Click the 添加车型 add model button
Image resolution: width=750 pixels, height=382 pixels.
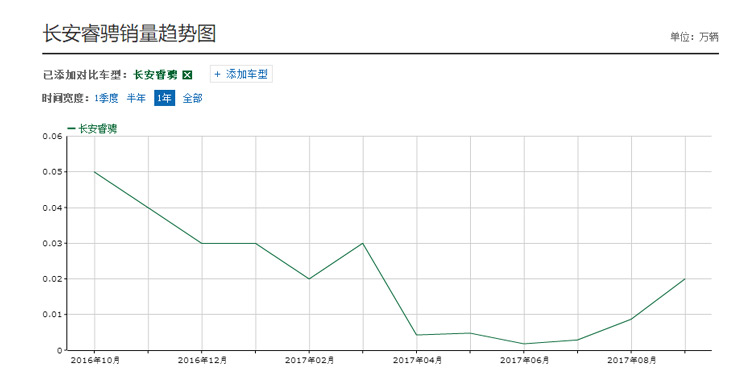241,74
